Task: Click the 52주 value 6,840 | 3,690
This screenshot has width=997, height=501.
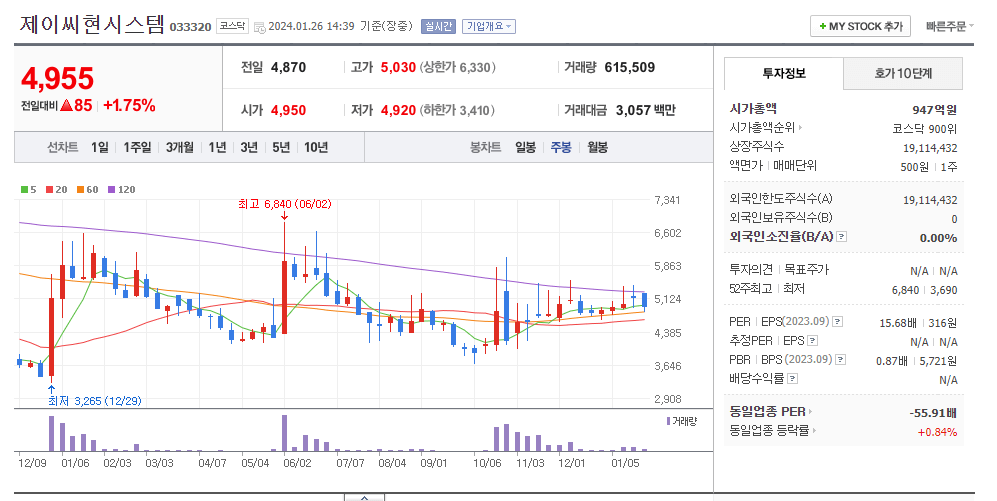Action: [x=925, y=290]
